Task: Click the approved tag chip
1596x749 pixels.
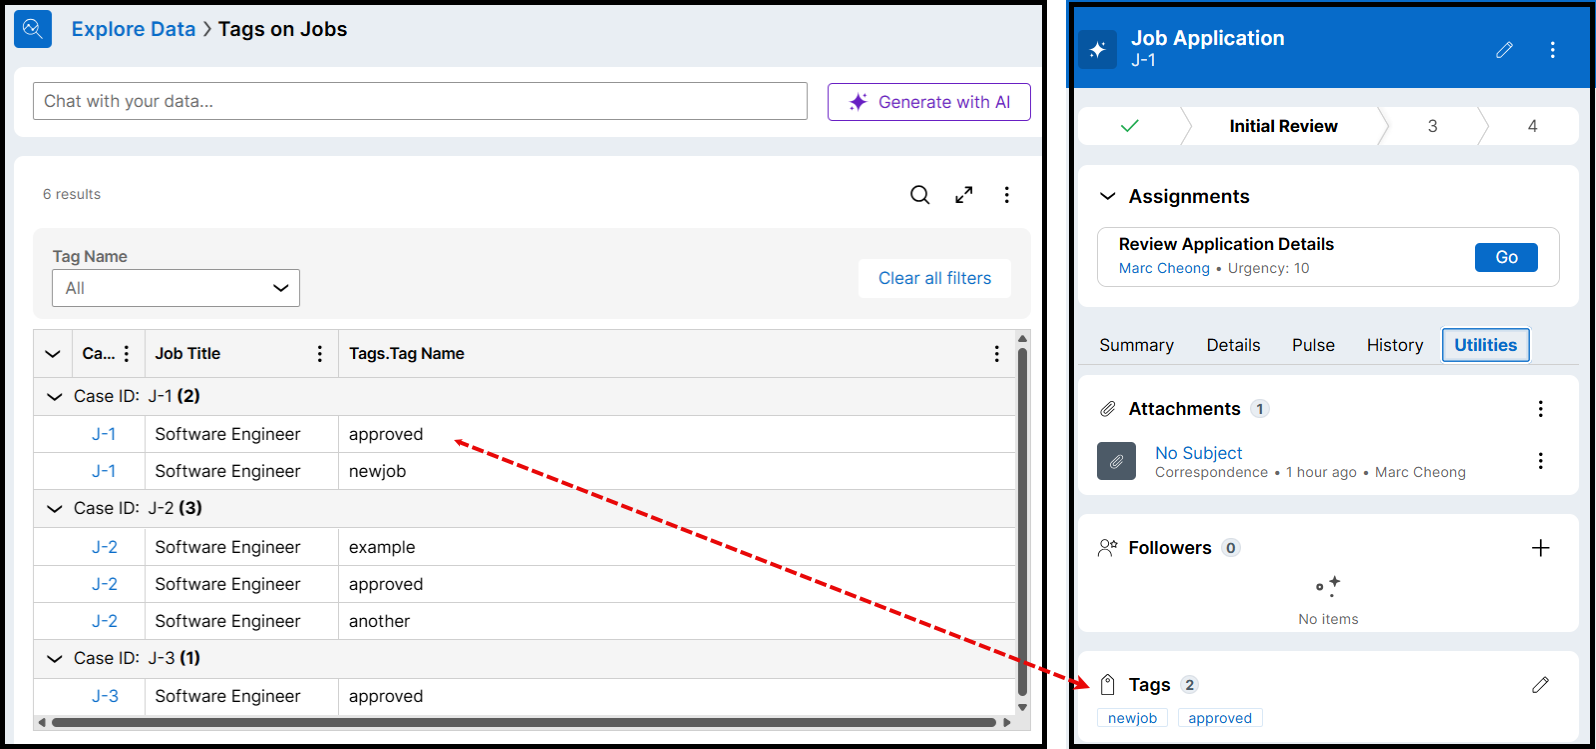Action: tap(1220, 718)
